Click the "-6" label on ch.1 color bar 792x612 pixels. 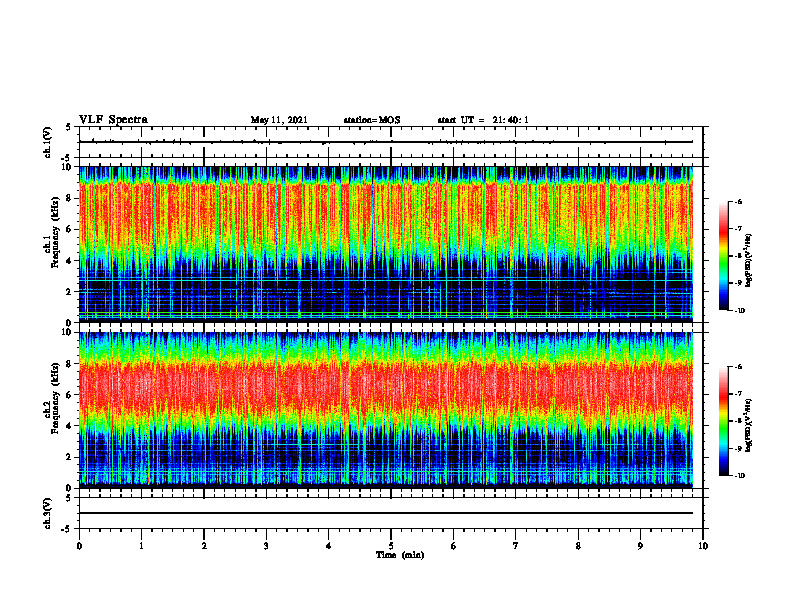pos(738,201)
